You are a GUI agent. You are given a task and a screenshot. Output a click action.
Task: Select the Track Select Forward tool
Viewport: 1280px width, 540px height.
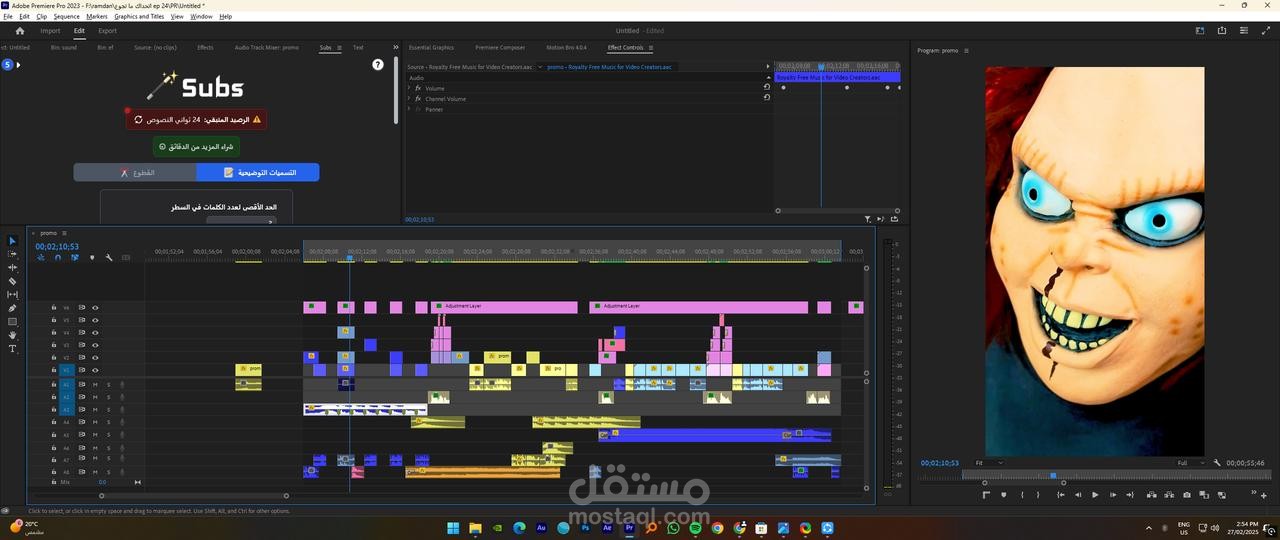click(x=13, y=254)
